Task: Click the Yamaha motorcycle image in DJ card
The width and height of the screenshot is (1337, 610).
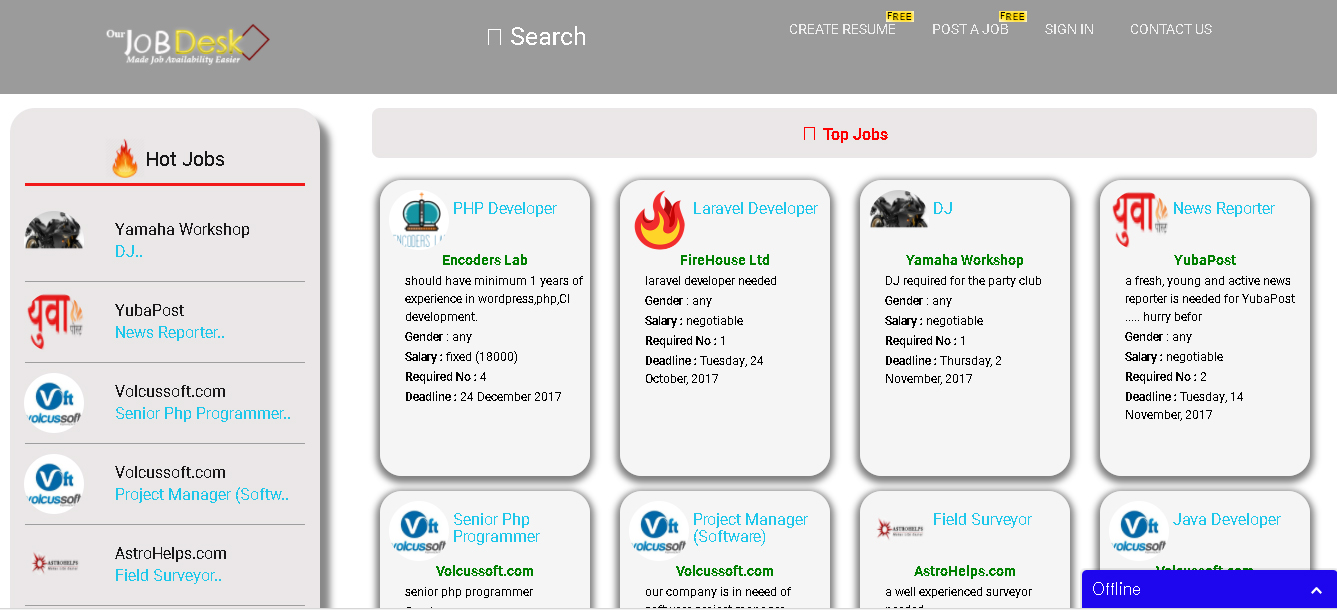Action: pos(898,211)
